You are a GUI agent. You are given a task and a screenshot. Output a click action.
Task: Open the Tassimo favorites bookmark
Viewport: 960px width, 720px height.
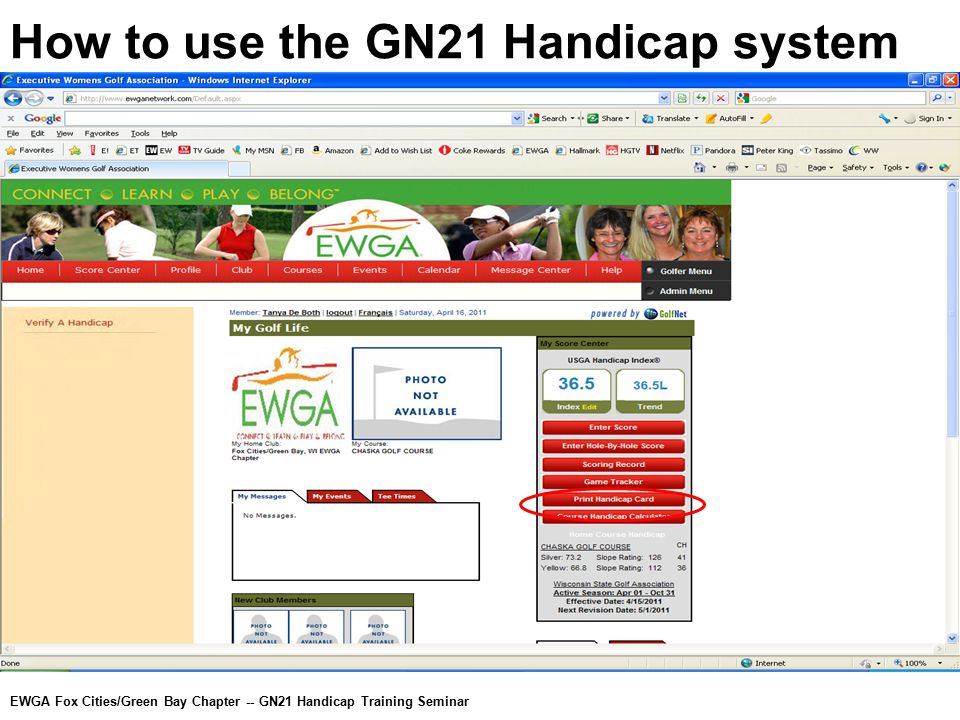[822, 150]
